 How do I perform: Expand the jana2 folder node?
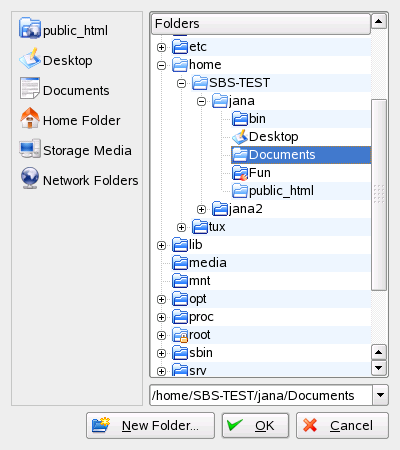point(201,209)
